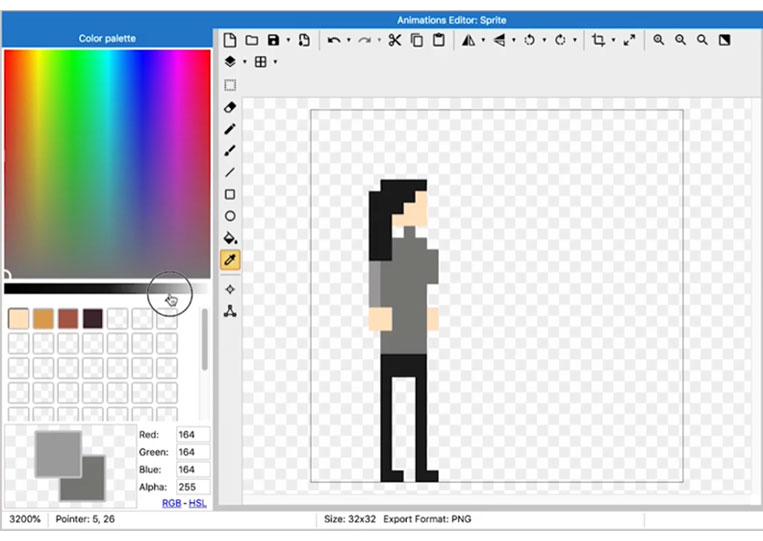Screen dimensions: 763x541
Task: Open the Rotate clockwise dropdown arrow
Action: click(x=575, y=40)
